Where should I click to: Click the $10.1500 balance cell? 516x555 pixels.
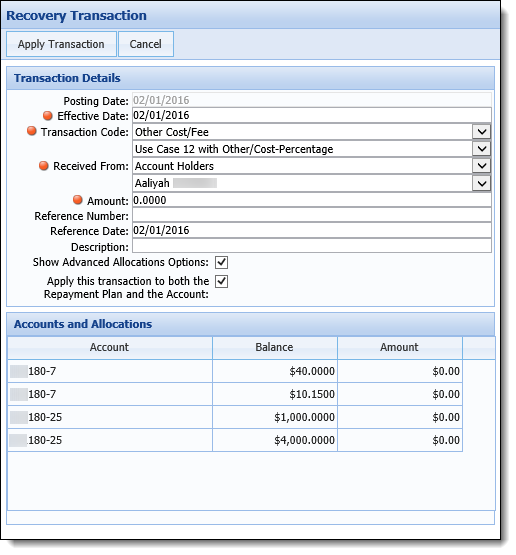275,394
